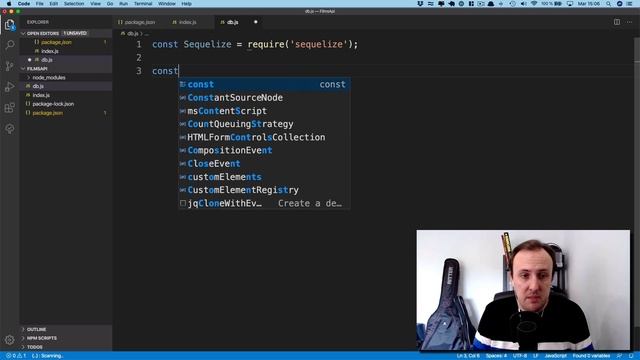
Task: Click the Manage gear icon in activity bar
Action: point(9,340)
